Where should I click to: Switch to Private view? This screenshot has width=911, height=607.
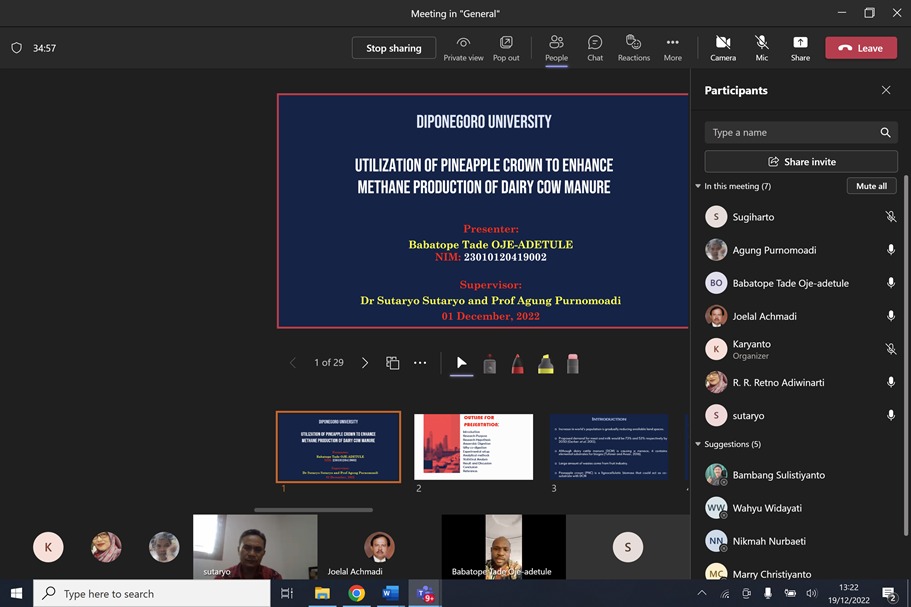tap(463, 47)
